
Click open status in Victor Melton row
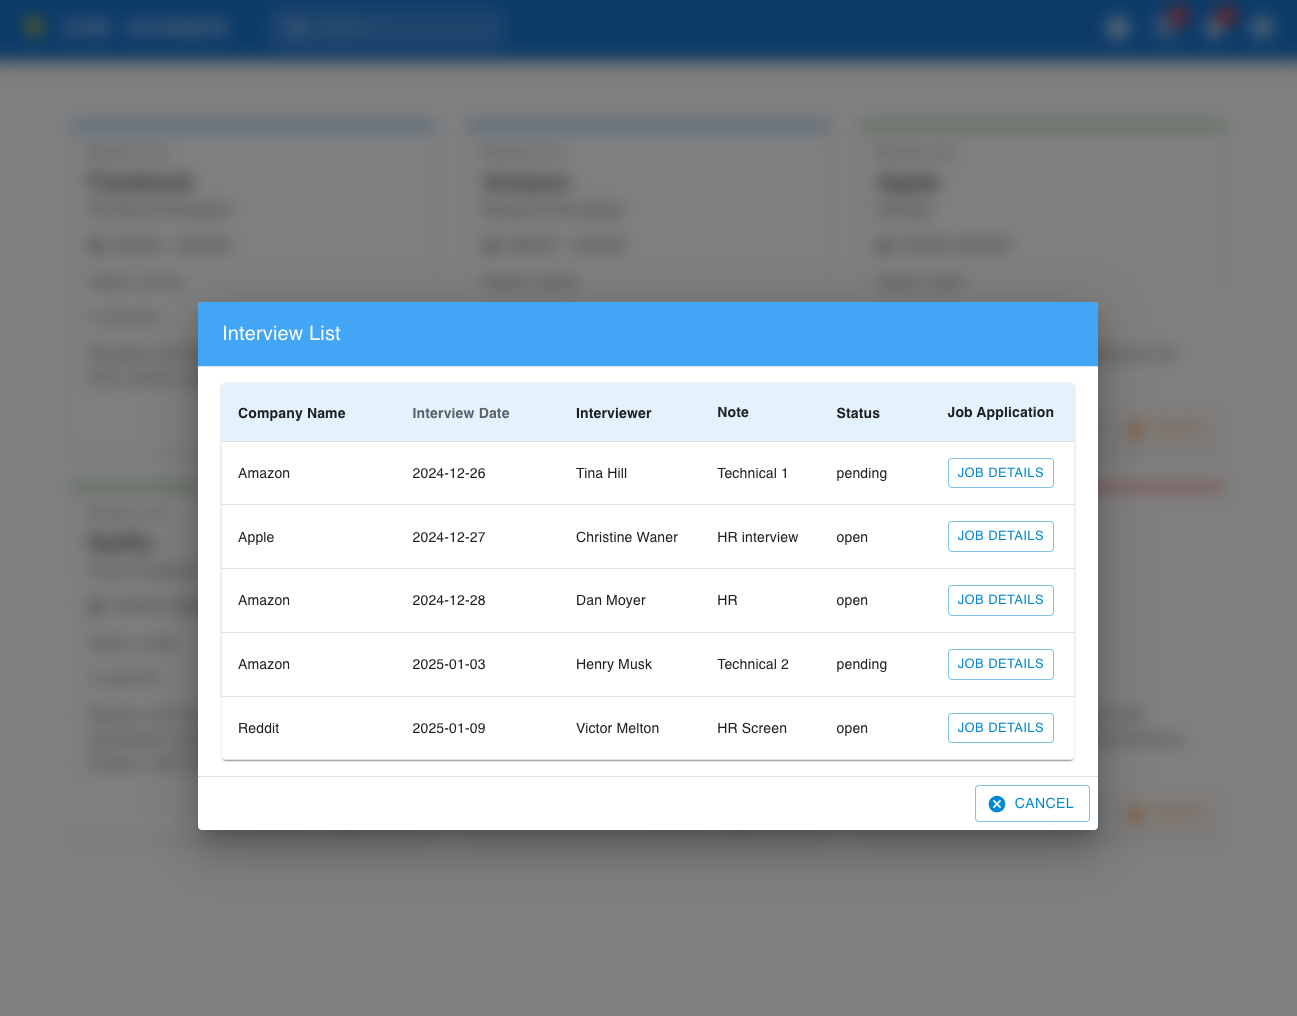[852, 728]
